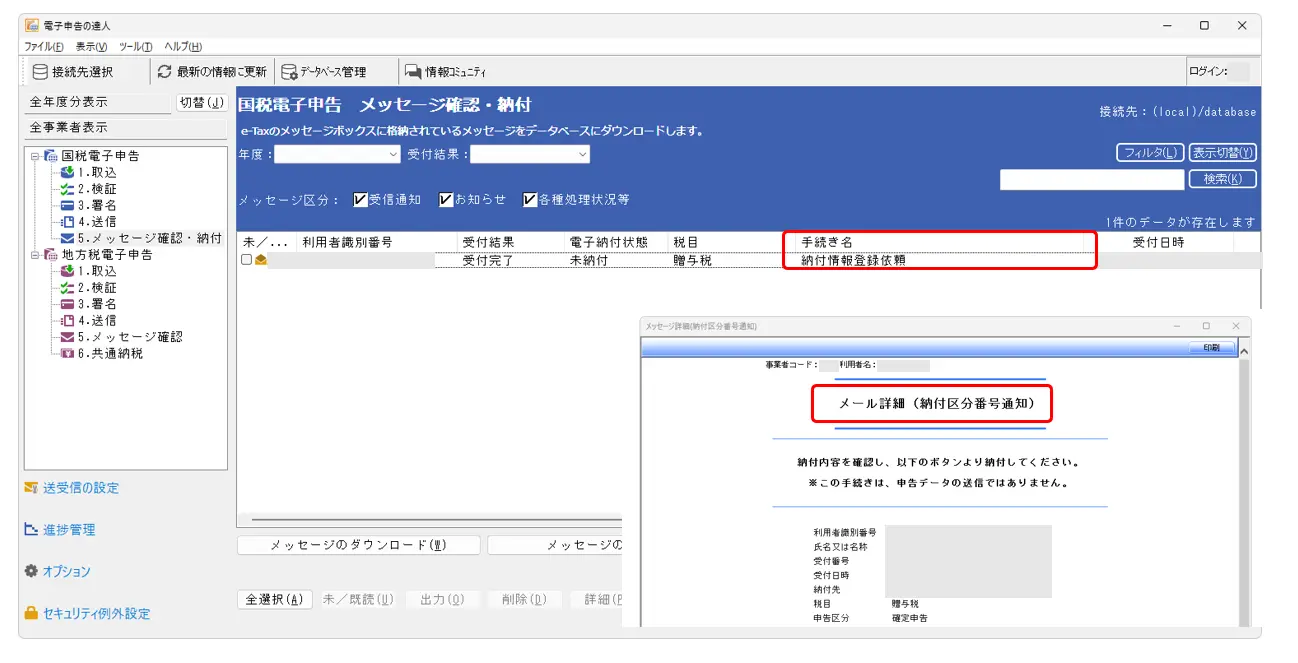Image resolution: width=1298 pixels, height=663 pixels.
Task: Open データベース管理 from toolbar
Action: [289, 72]
